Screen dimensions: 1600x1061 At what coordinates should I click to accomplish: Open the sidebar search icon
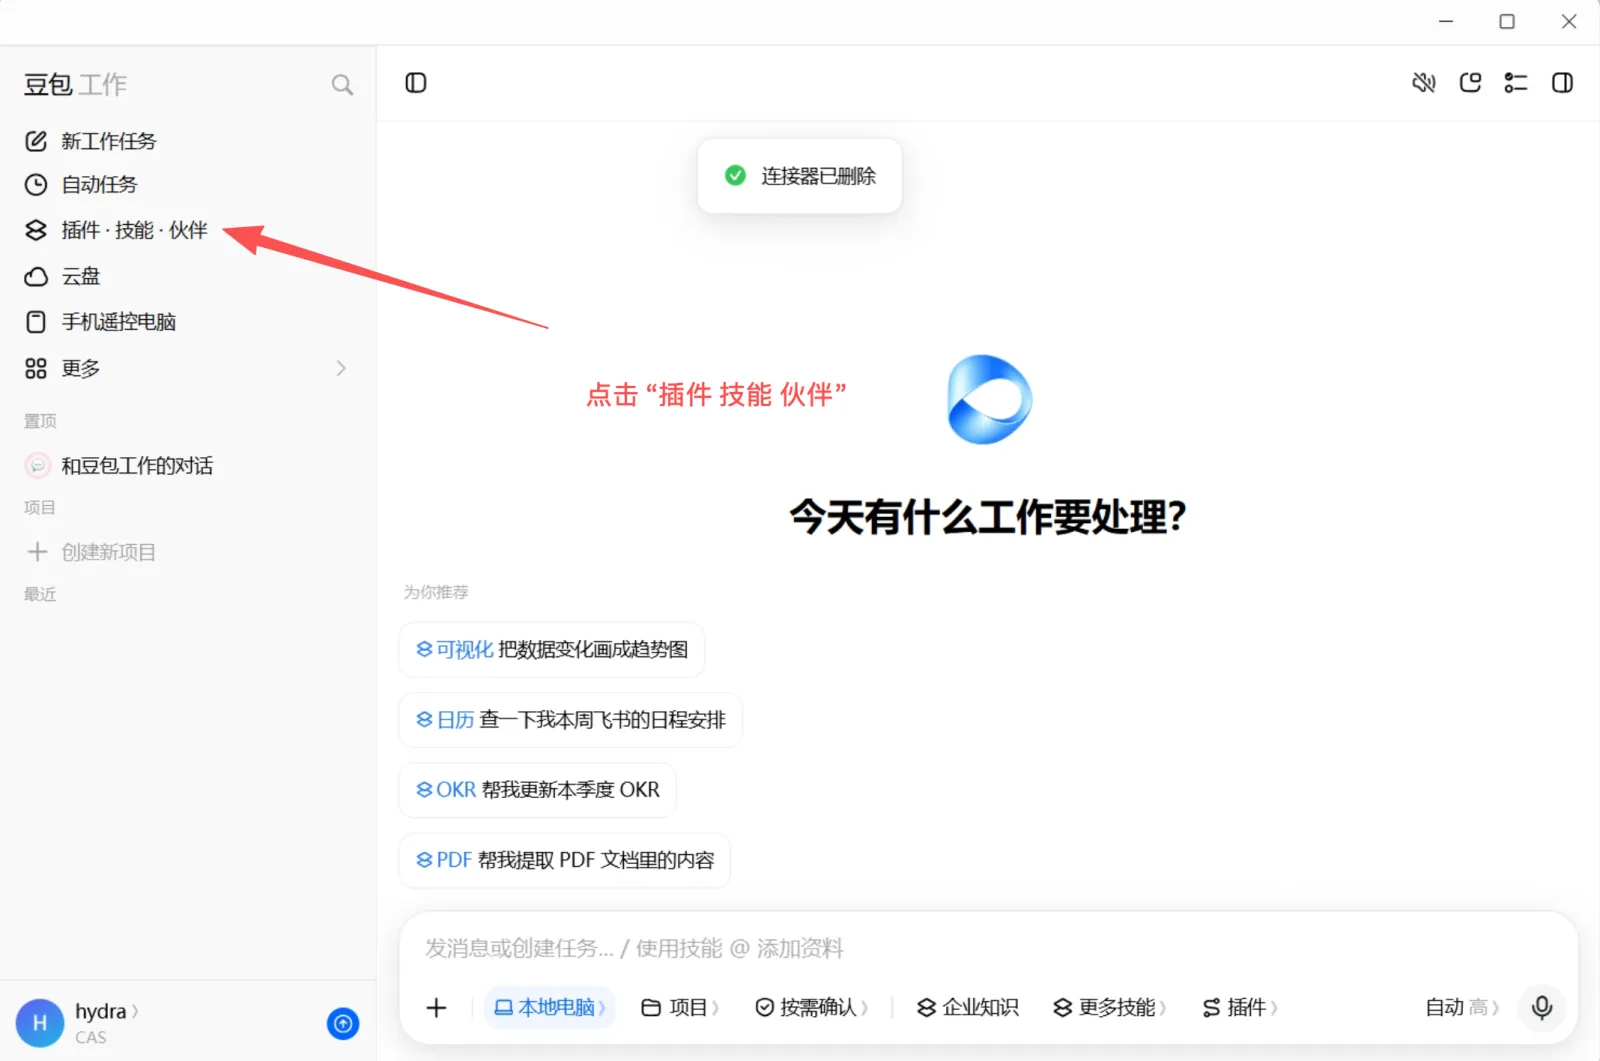coord(342,85)
